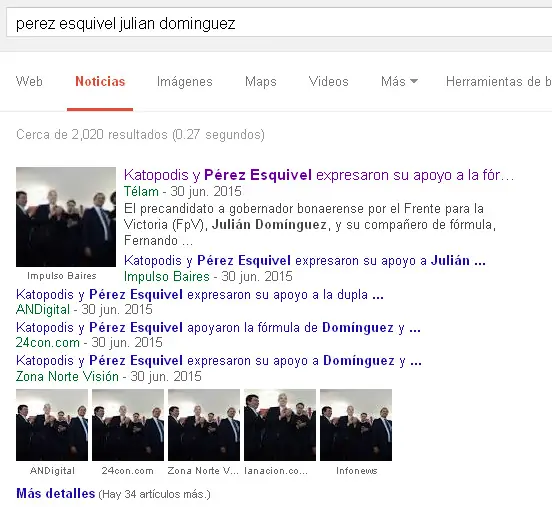Screen dimensions: 552x507
Task: Open the 24con.com image thumbnail
Action: click(x=128, y=425)
